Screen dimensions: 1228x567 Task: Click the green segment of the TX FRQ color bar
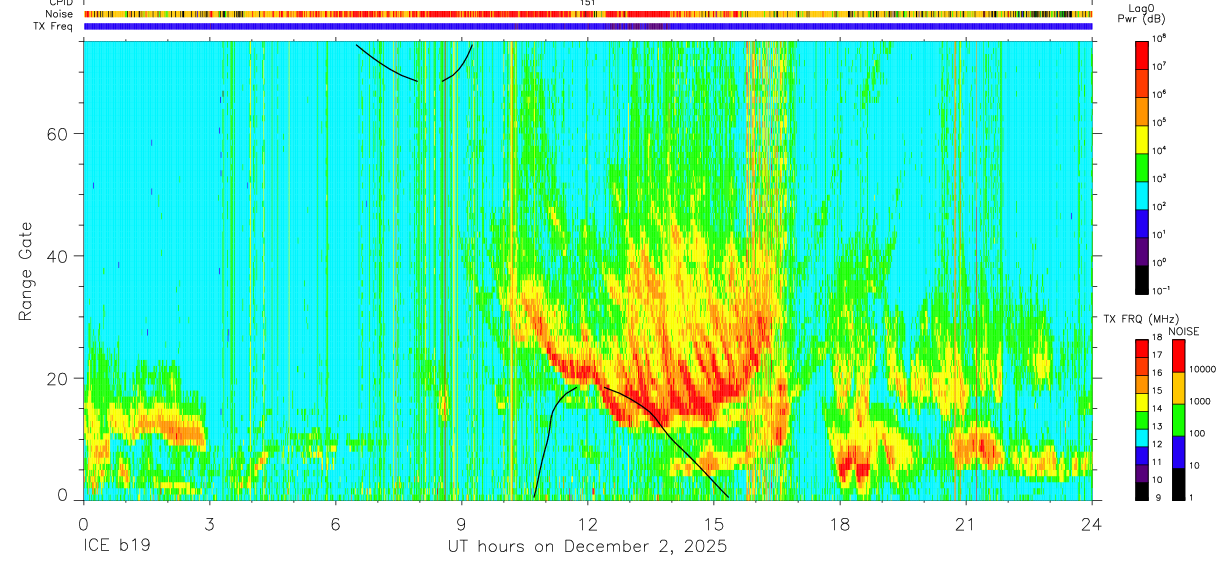pyautogui.click(x=1142, y=419)
